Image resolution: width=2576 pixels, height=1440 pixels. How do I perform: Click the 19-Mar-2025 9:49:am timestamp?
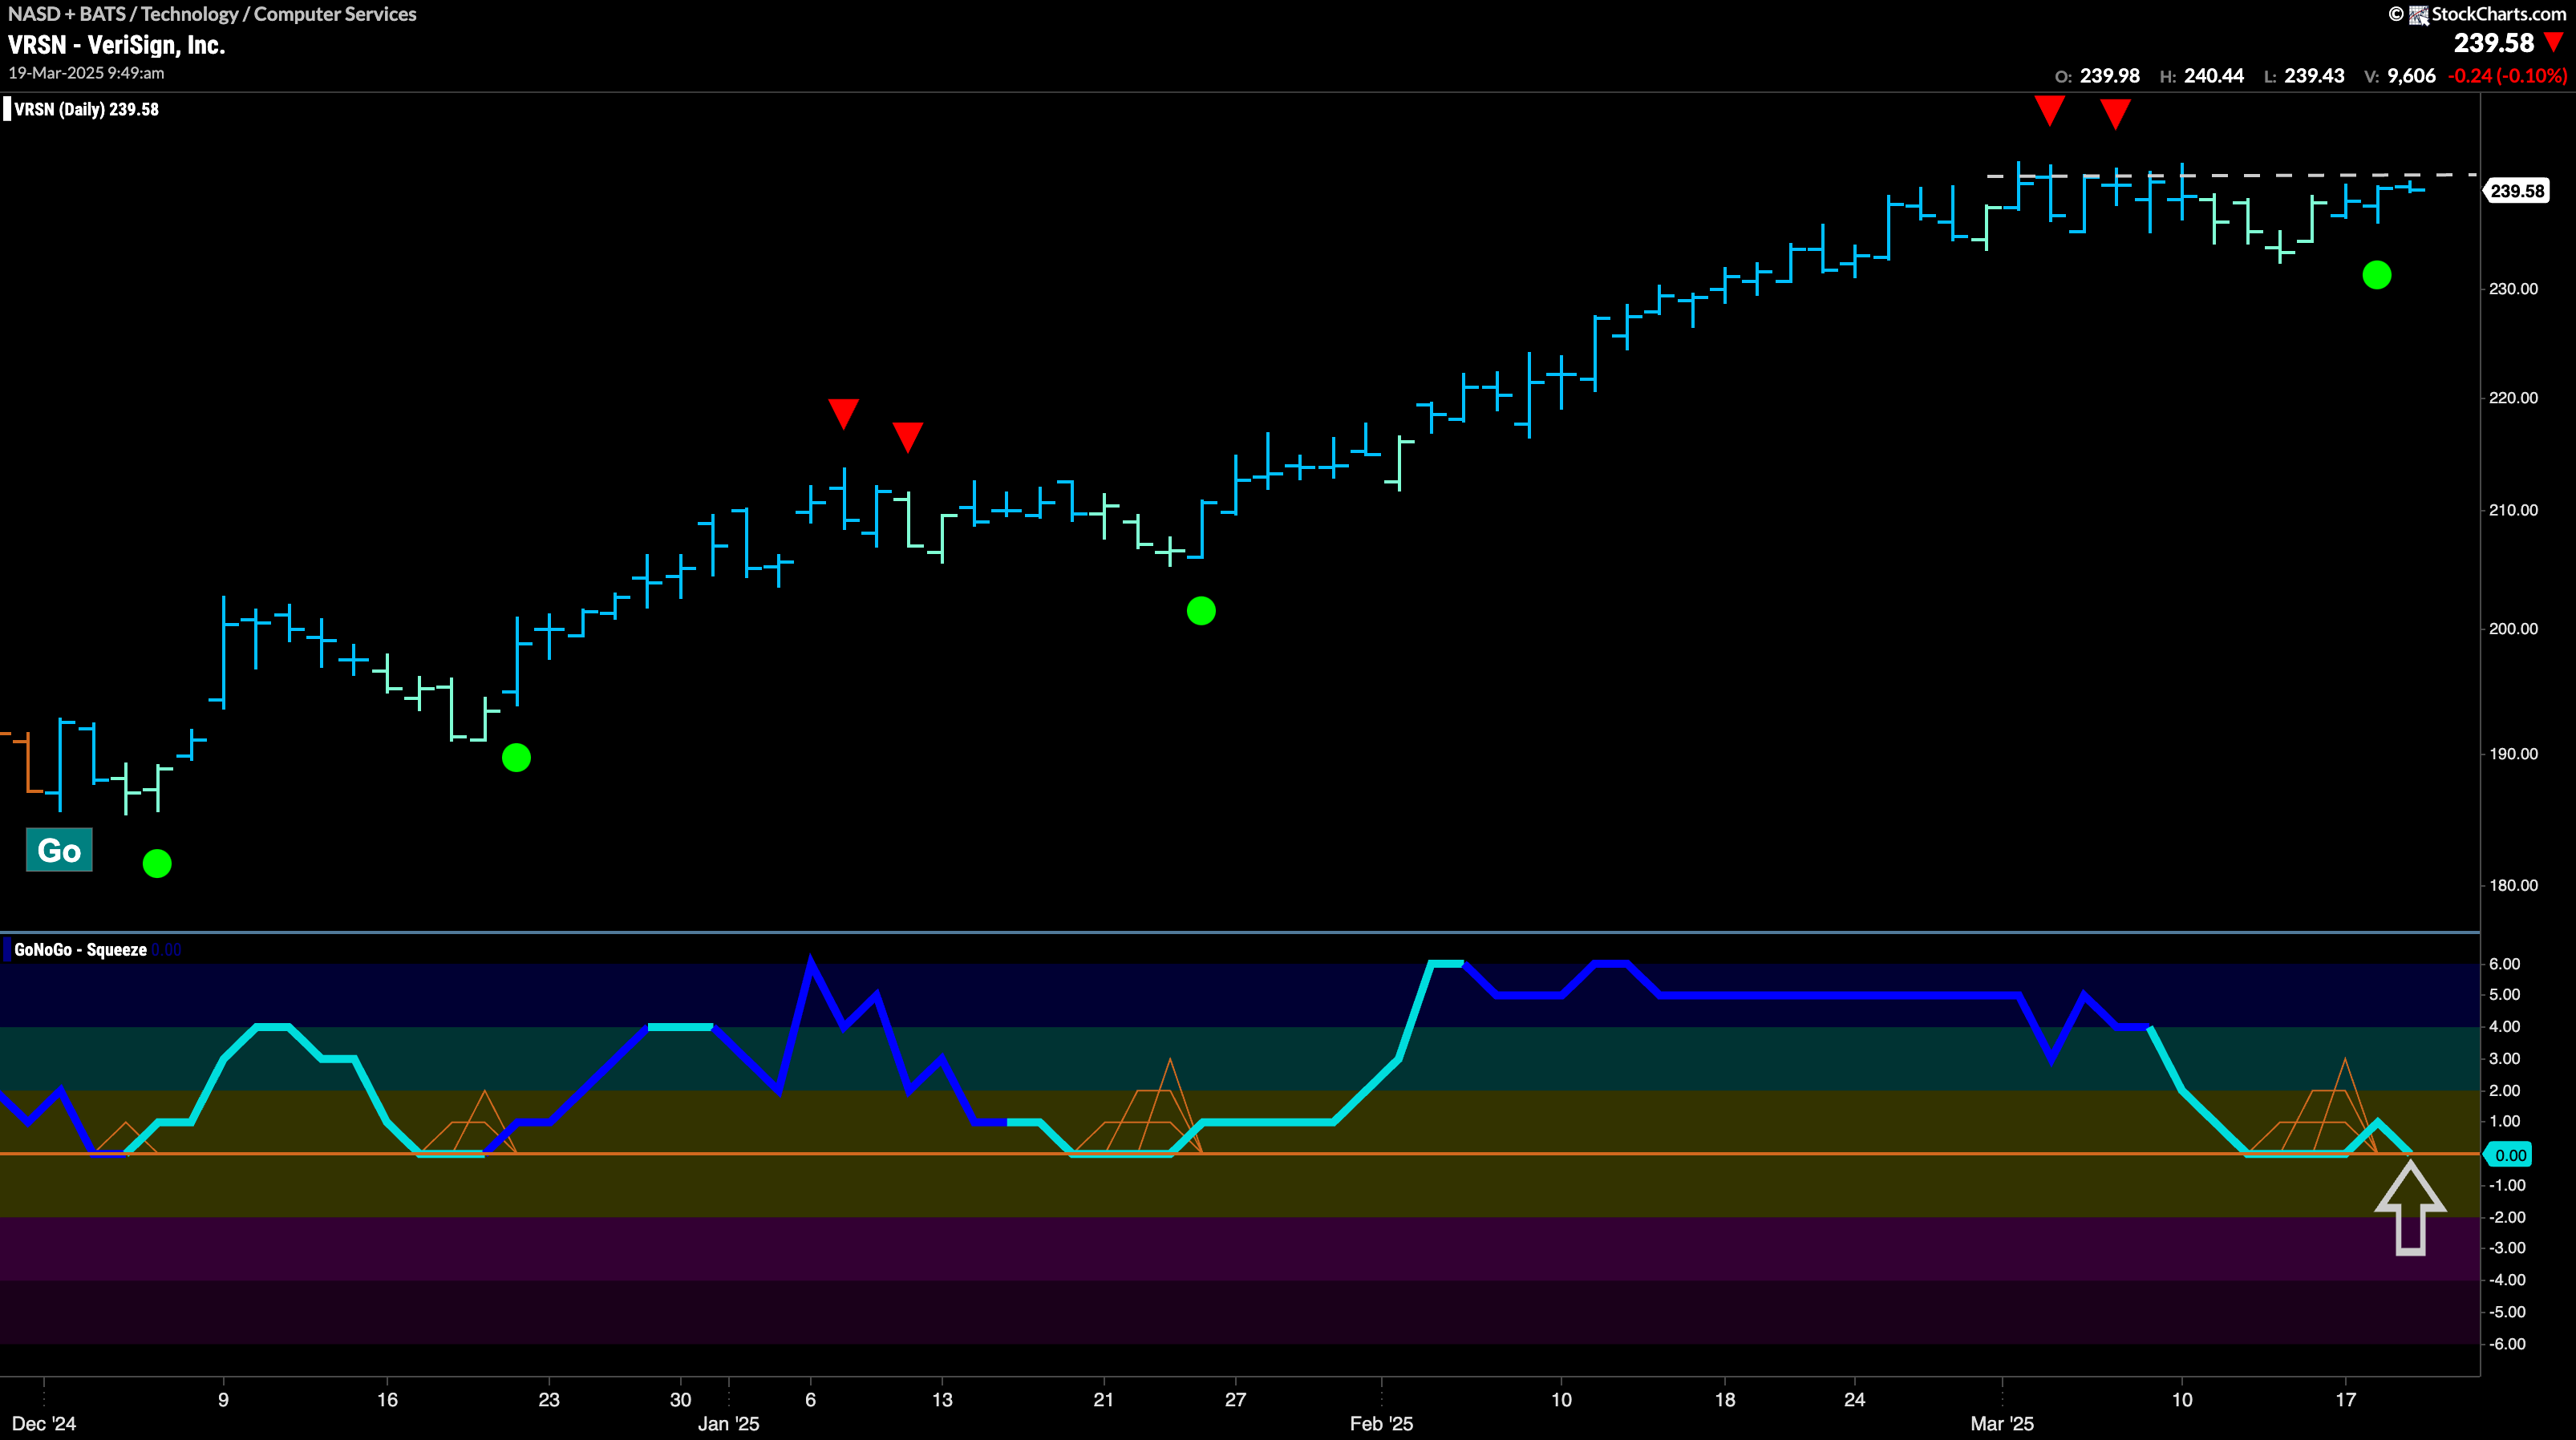(86, 73)
